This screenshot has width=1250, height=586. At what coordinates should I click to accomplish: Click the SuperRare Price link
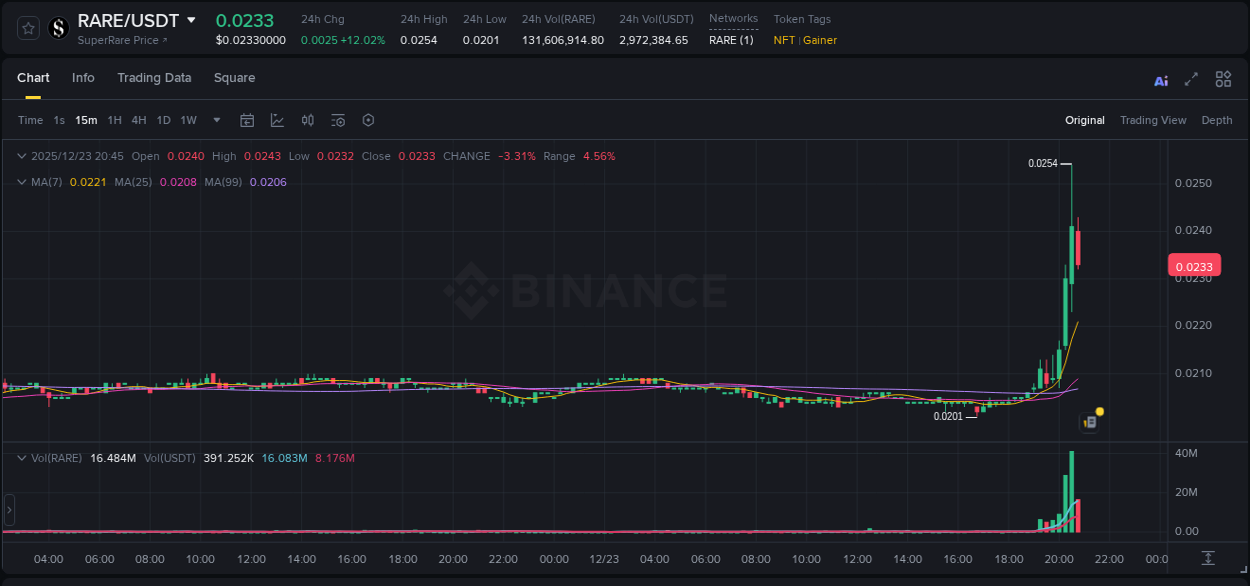tap(118, 41)
